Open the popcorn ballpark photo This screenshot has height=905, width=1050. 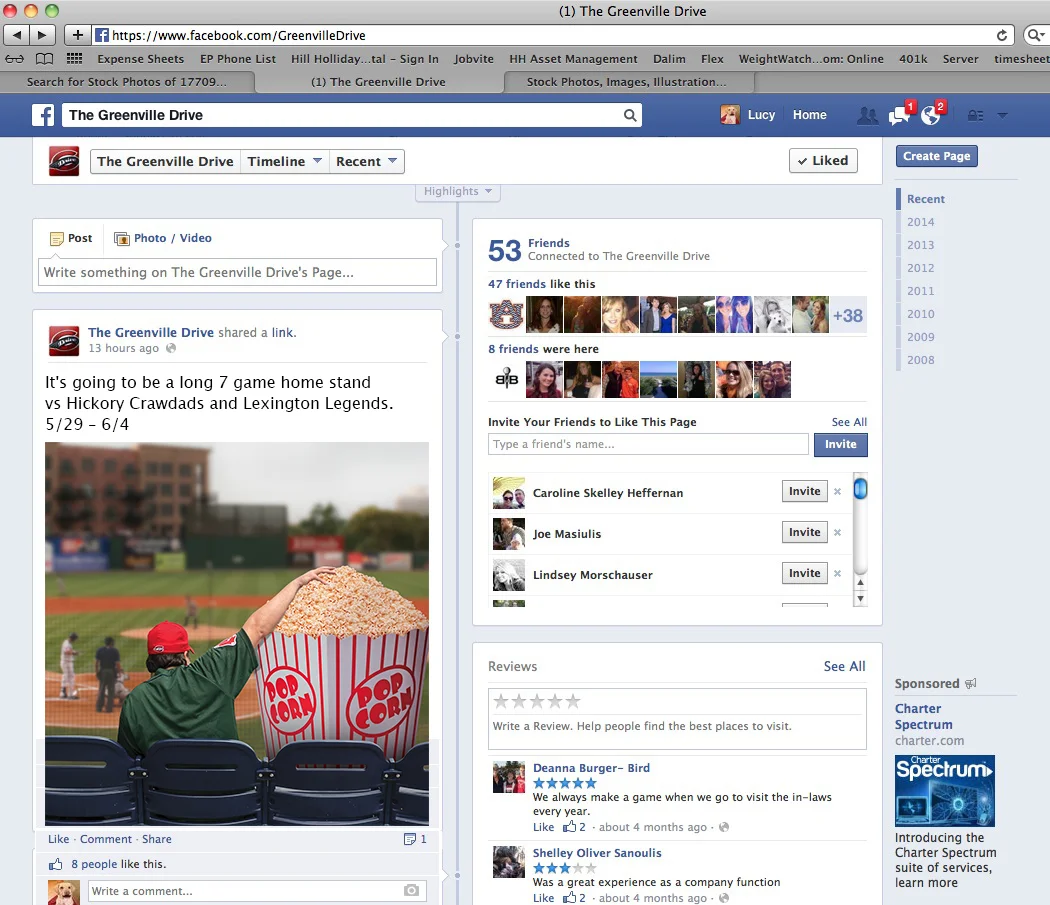[237, 634]
